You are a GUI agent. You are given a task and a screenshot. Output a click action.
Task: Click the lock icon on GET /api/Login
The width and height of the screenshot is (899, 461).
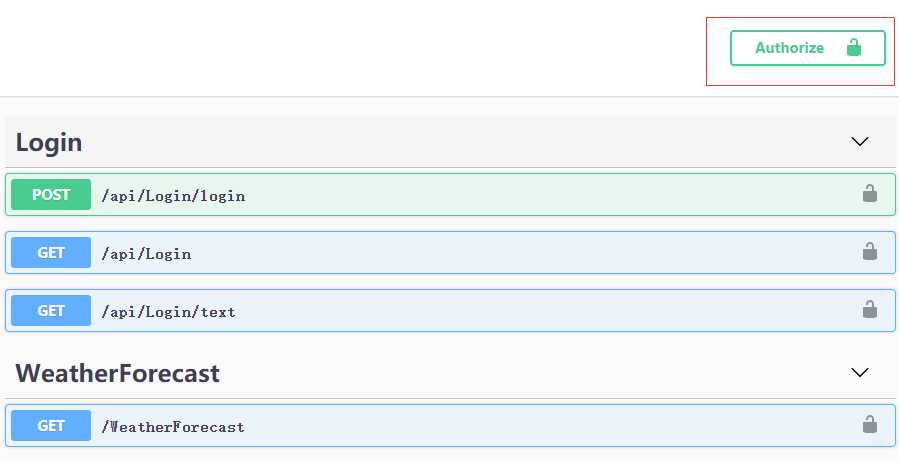(869, 252)
